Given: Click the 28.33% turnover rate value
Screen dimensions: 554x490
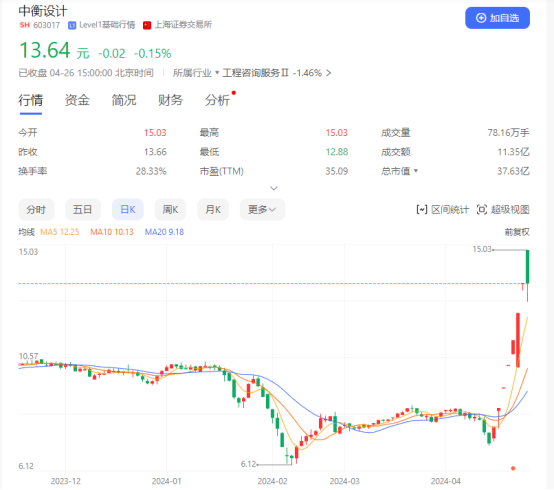Looking at the screenshot, I should point(151,171).
